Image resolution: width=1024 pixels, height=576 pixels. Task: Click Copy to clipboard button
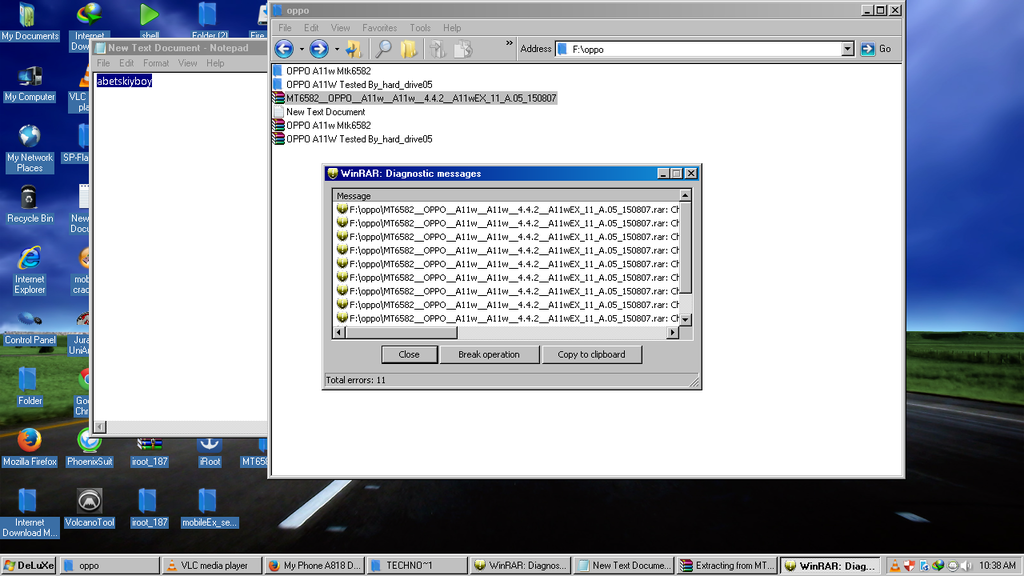point(591,354)
